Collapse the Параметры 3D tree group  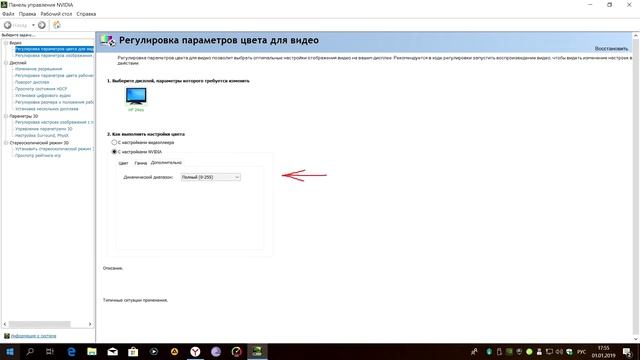(6, 116)
